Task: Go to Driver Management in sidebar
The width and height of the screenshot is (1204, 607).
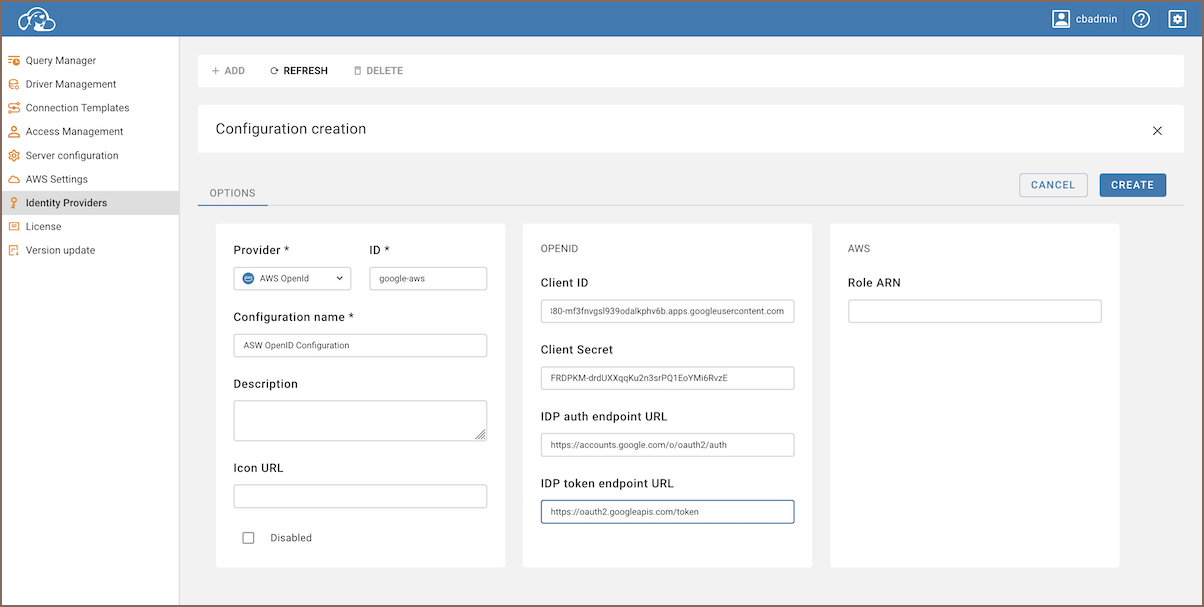Action: [x=70, y=84]
